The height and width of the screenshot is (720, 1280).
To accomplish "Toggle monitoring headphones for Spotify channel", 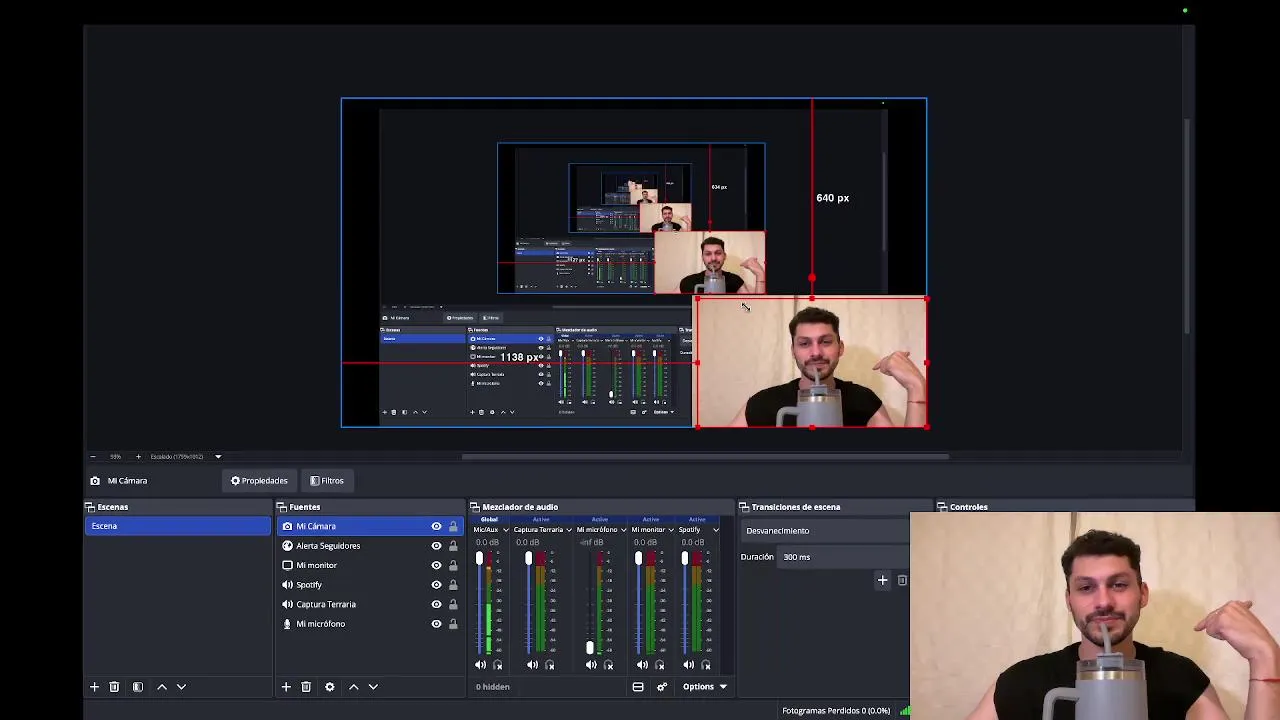I will pyautogui.click(x=706, y=665).
